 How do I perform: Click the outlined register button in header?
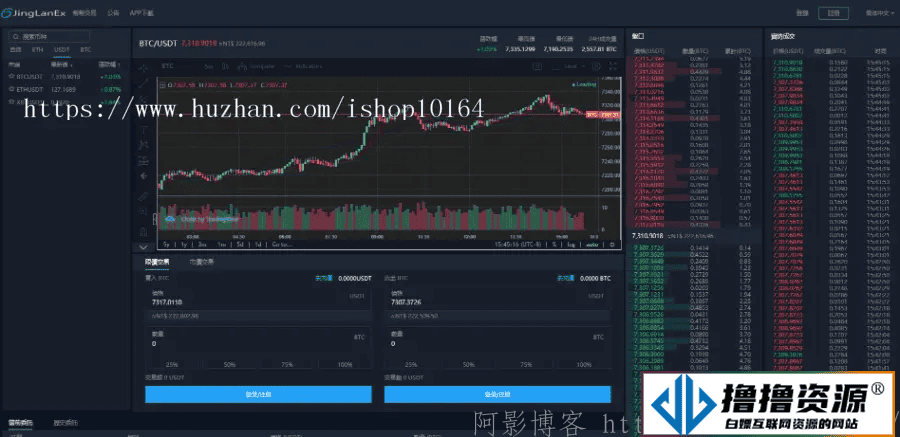[832, 13]
